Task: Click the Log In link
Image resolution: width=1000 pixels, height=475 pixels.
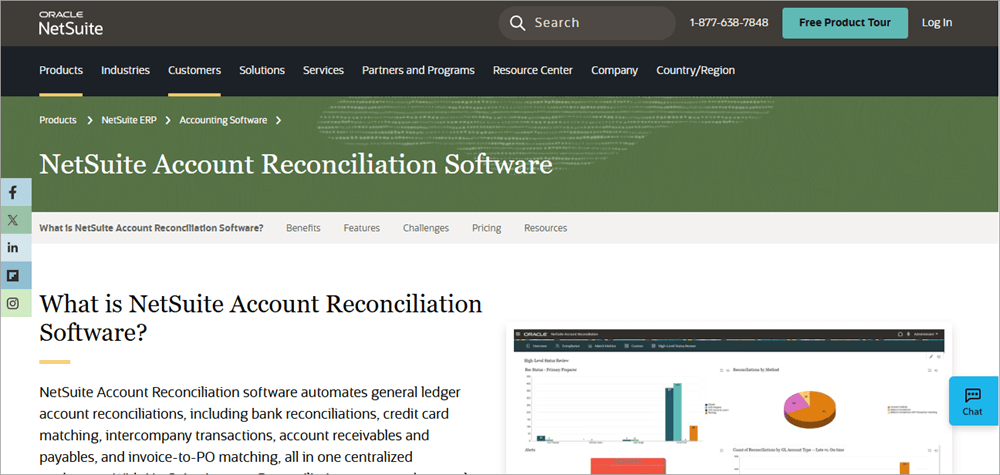Action: (x=937, y=23)
